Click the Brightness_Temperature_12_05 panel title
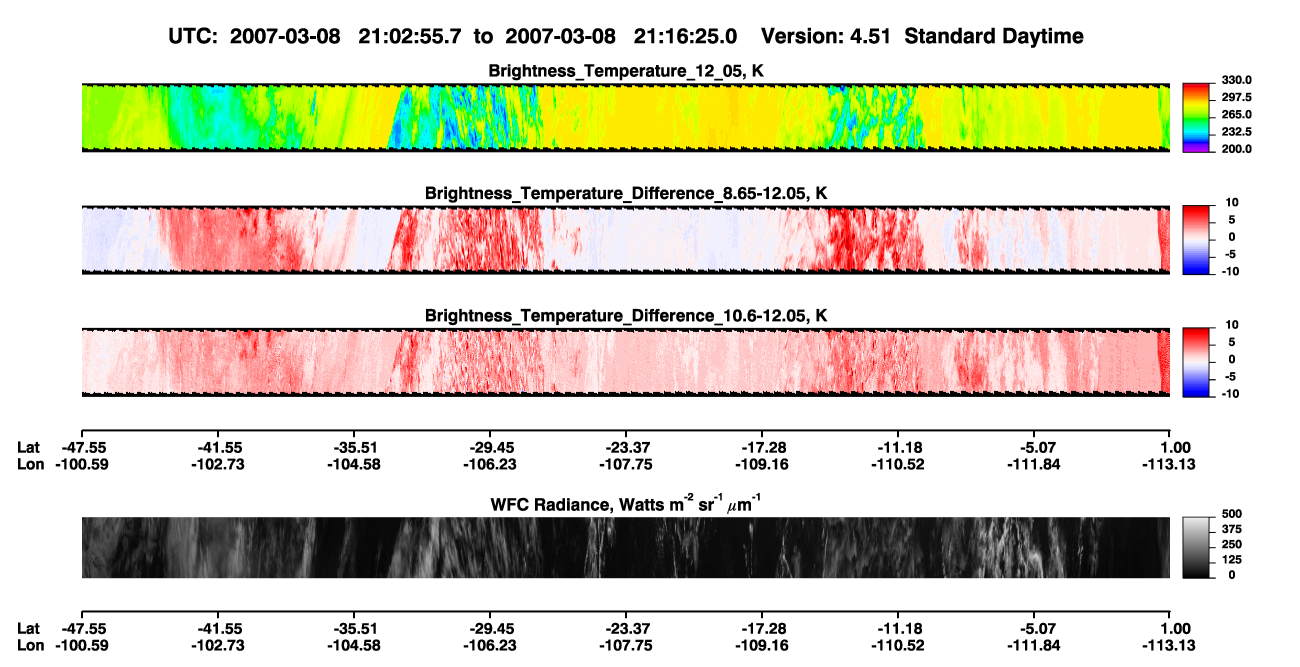Image resolution: width=1300 pixels, height=667 pixels. click(626, 71)
